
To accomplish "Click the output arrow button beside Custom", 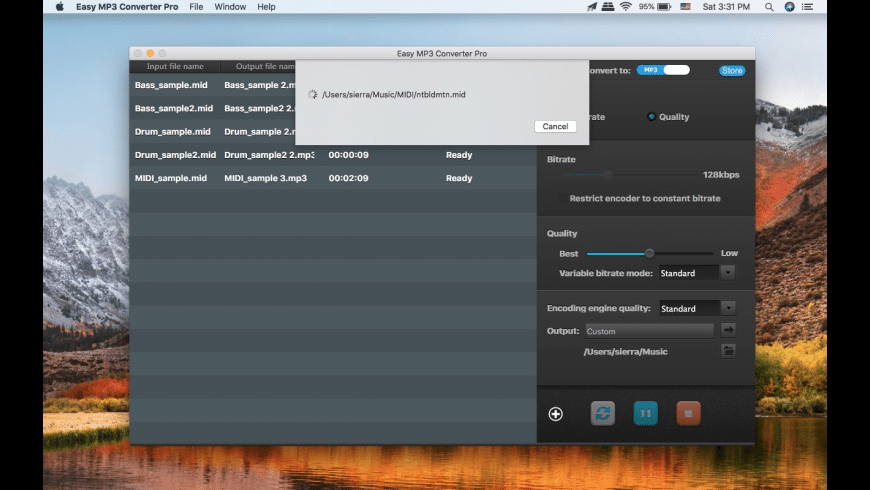I will (x=728, y=330).
